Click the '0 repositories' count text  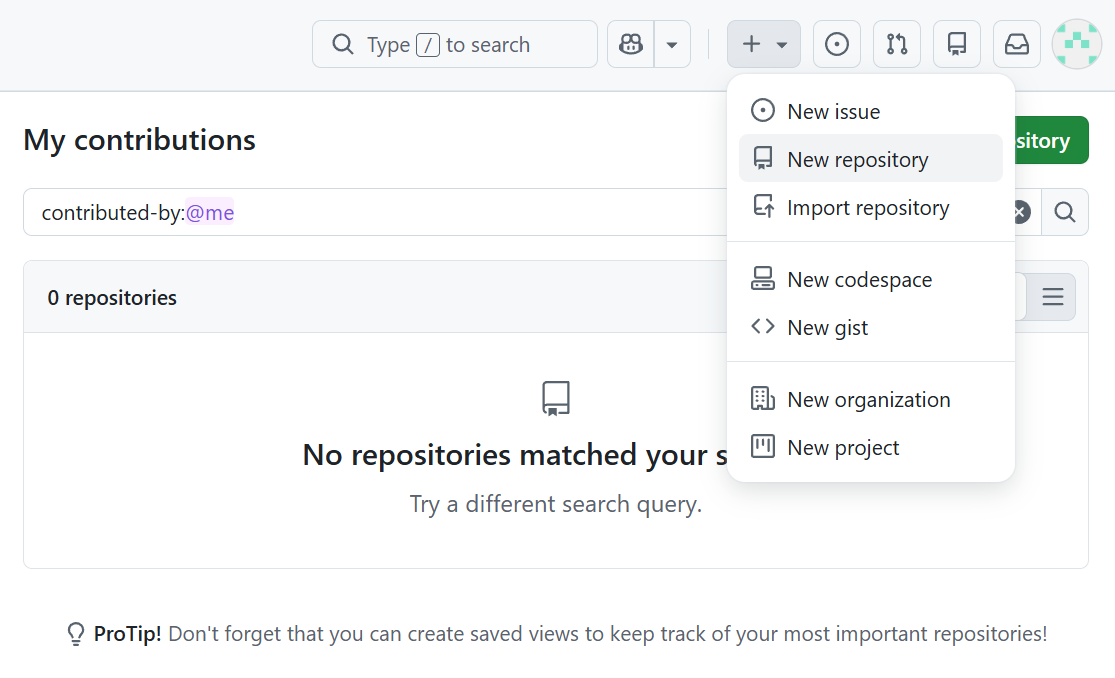[112, 297]
